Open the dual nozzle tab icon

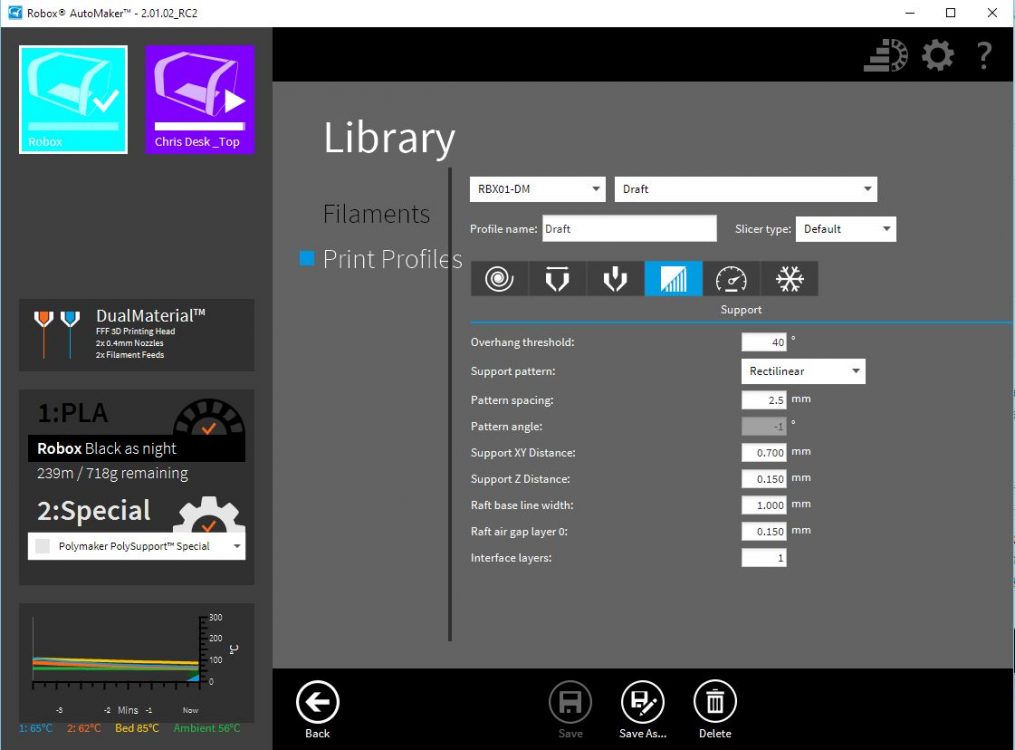click(615, 279)
